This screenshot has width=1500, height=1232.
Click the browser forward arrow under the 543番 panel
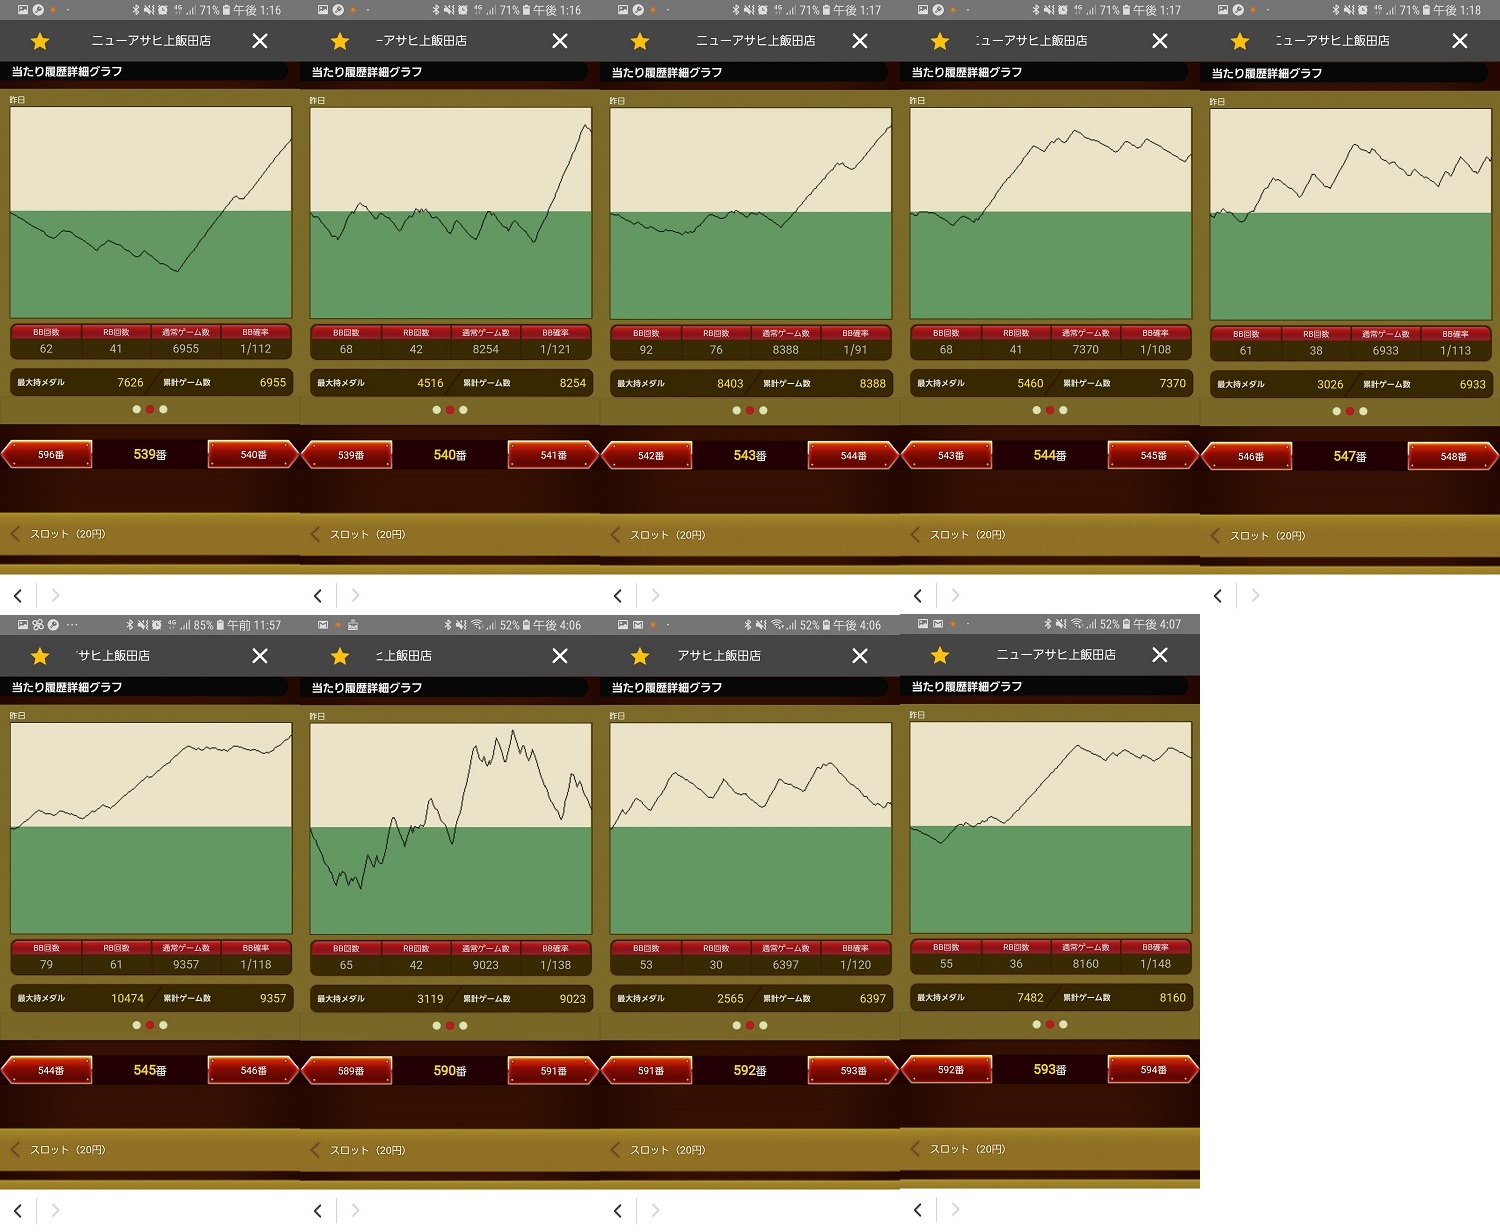pyautogui.click(x=655, y=596)
